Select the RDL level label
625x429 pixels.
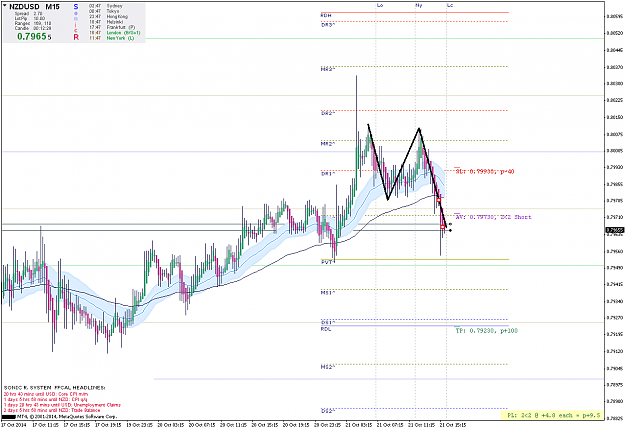point(326,329)
